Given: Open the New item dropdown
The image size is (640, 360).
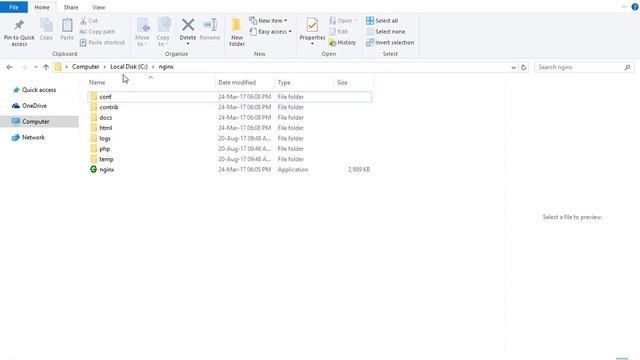Looking at the screenshot, I should [x=268, y=21].
